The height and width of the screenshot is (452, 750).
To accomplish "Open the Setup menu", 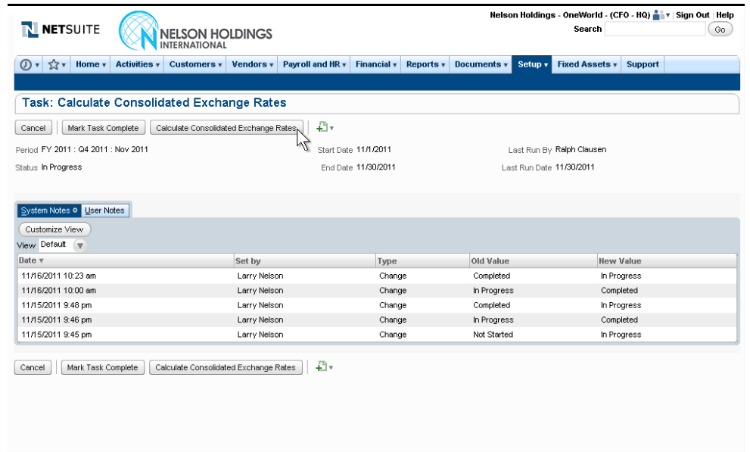I will (532, 65).
